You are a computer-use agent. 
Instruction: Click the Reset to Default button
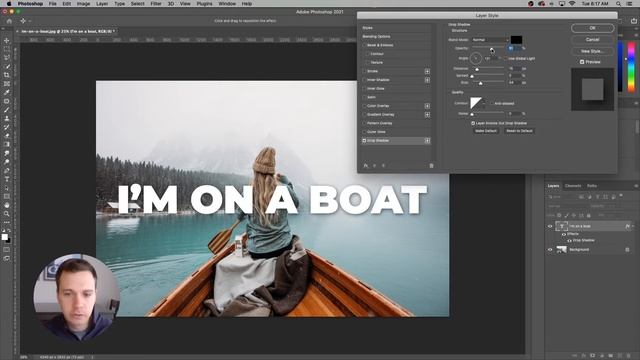pos(519,131)
